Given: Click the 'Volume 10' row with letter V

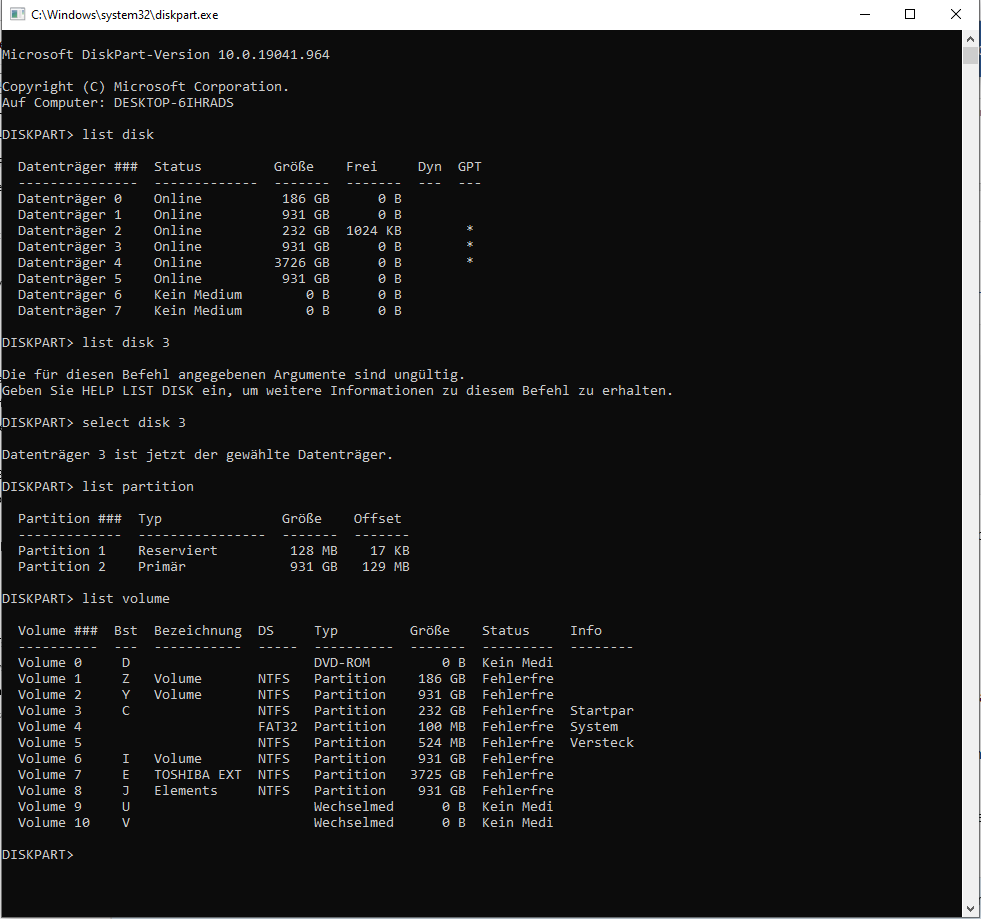Looking at the screenshot, I should tap(285, 823).
